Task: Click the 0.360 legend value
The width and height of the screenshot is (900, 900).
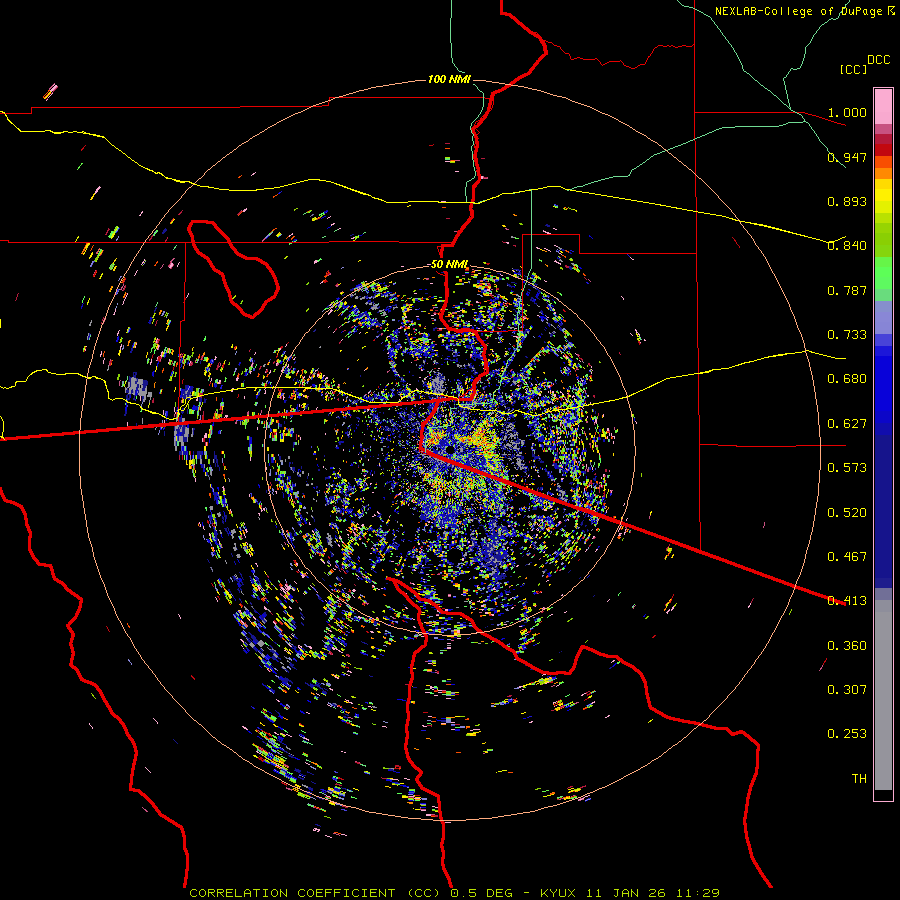Action: pyautogui.click(x=847, y=646)
